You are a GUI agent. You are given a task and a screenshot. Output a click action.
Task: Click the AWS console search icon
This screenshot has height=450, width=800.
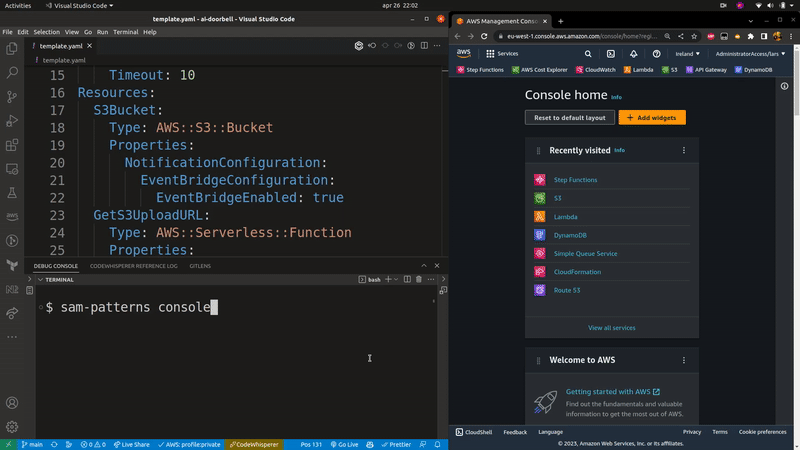(x=588, y=54)
